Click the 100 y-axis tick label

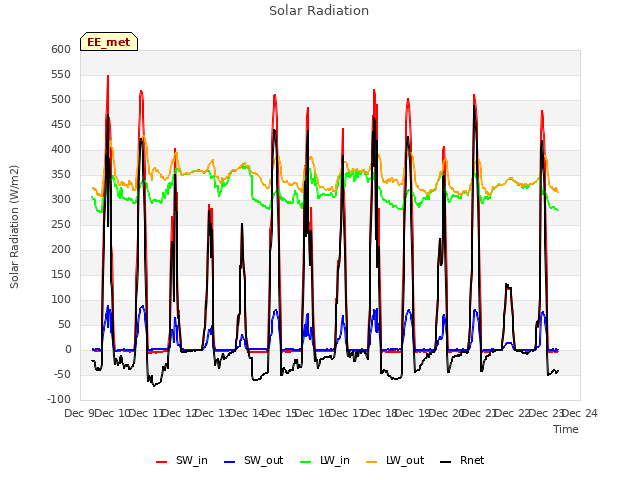(x=61, y=300)
